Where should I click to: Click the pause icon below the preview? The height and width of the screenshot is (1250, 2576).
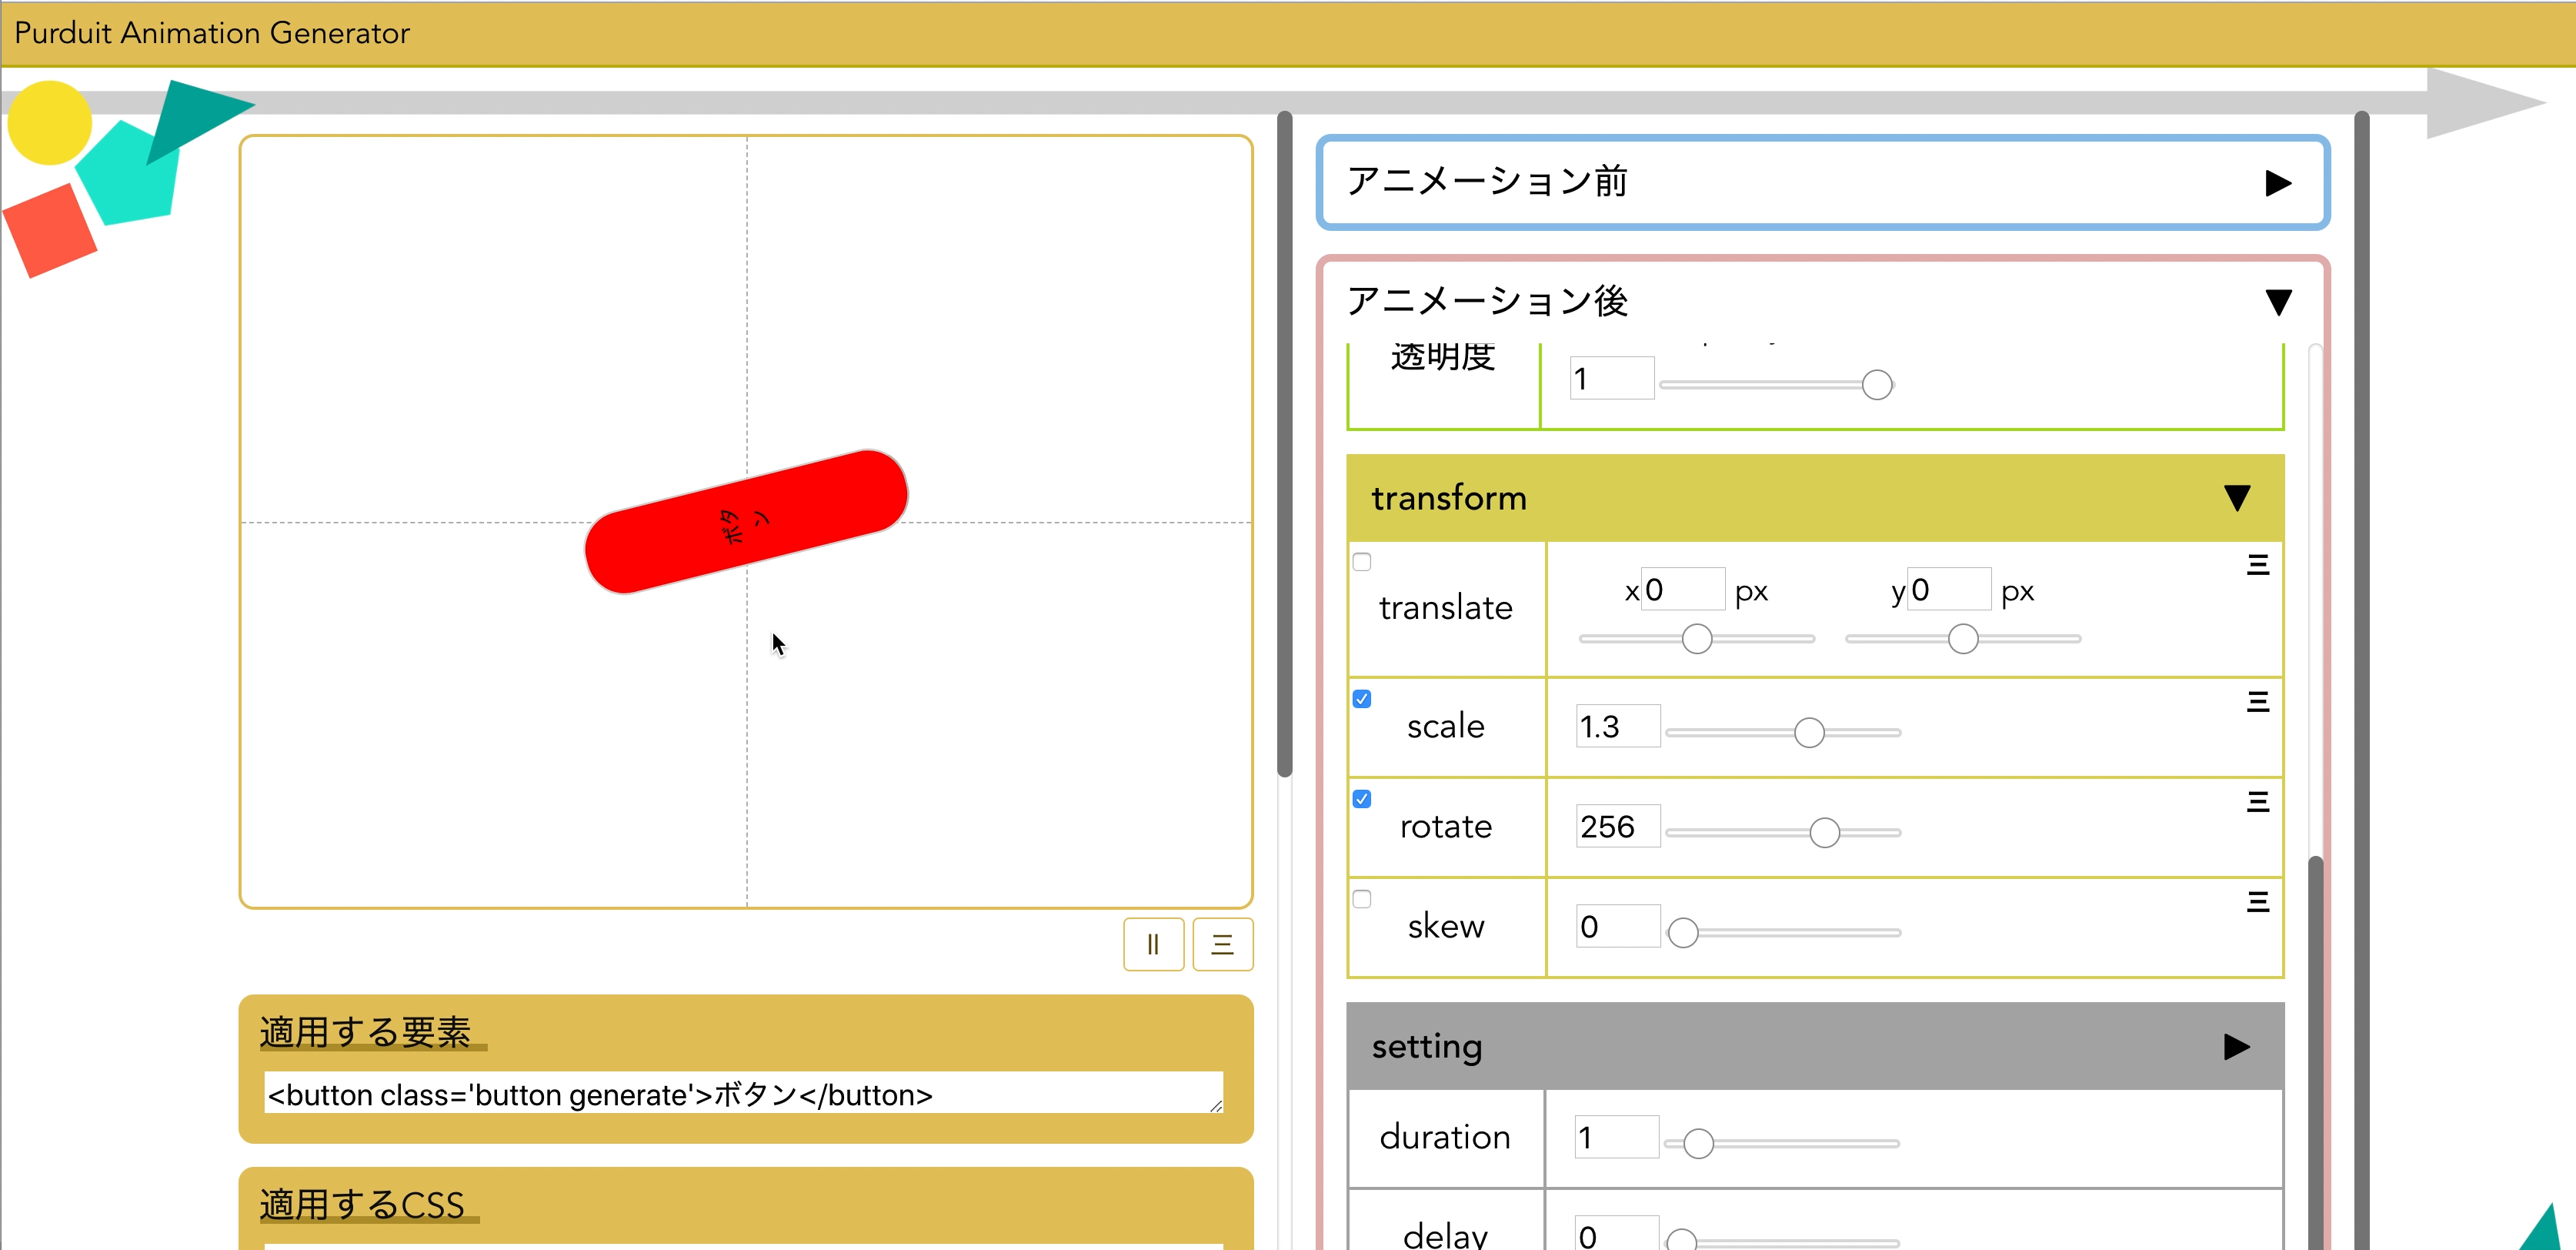[x=1153, y=944]
